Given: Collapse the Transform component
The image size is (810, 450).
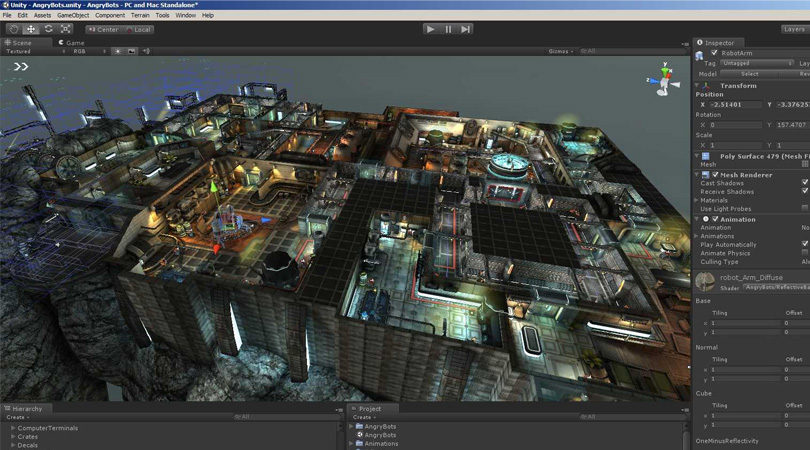Looking at the screenshot, I should tap(697, 86).
